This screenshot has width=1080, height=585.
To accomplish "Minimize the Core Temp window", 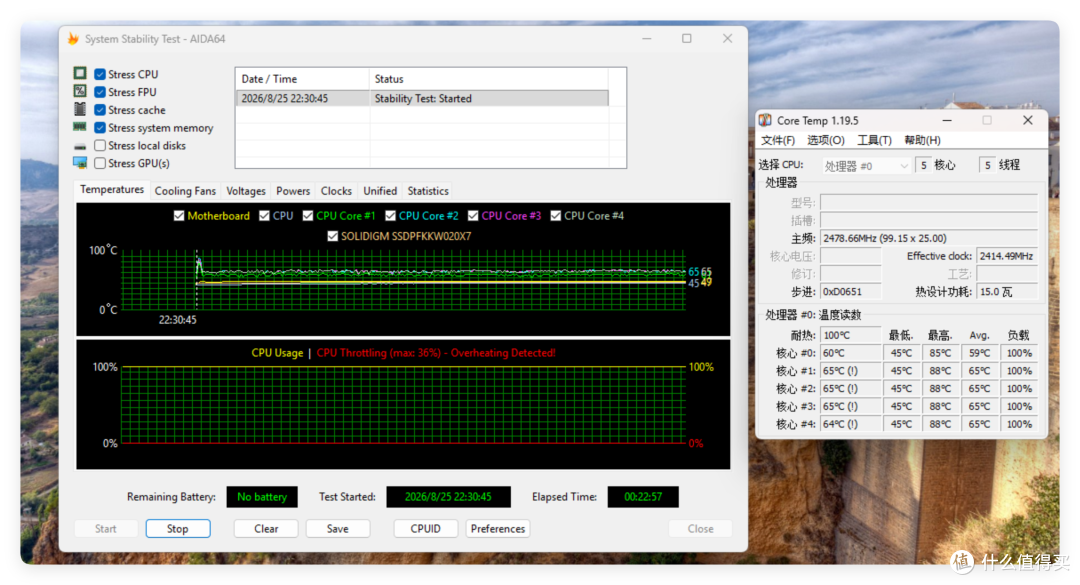I will pyautogui.click(x=947, y=120).
